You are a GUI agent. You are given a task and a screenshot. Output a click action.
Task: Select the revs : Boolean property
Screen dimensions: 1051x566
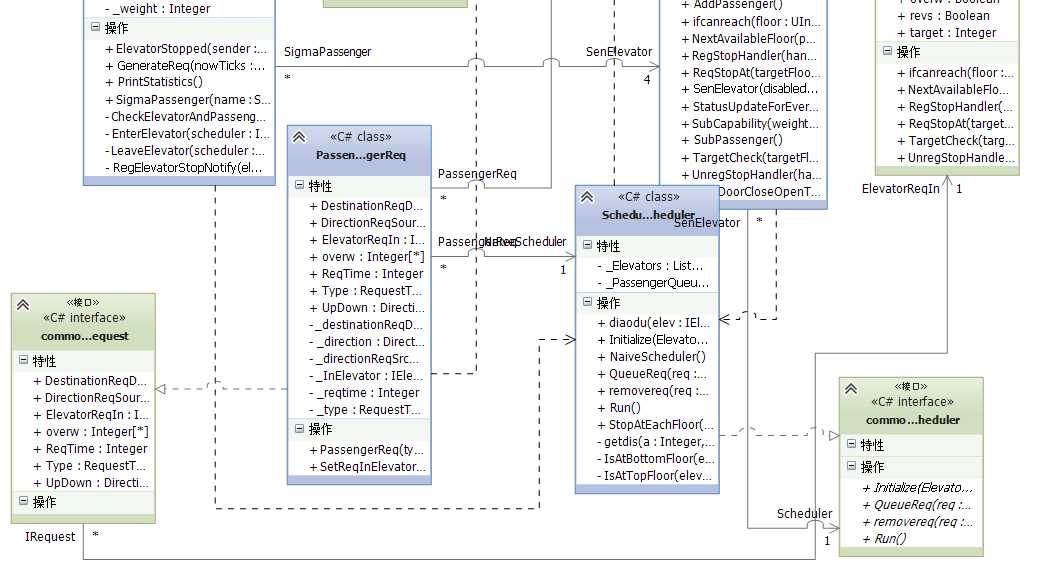point(944,16)
